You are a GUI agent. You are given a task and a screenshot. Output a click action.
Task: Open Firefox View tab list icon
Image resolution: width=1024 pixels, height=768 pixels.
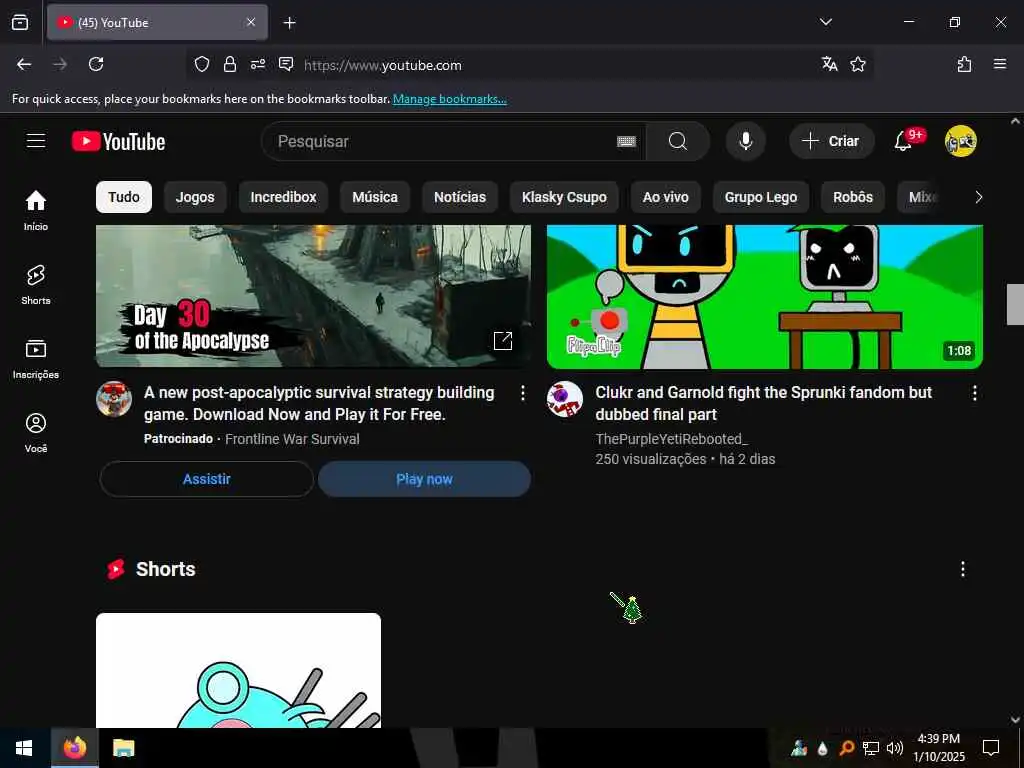coord(20,22)
